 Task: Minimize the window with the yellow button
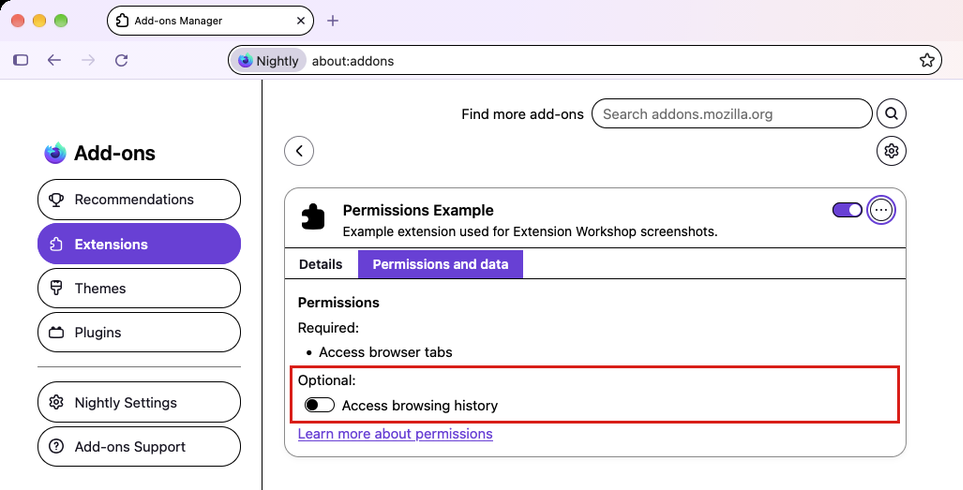pyautogui.click(x=39, y=21)
